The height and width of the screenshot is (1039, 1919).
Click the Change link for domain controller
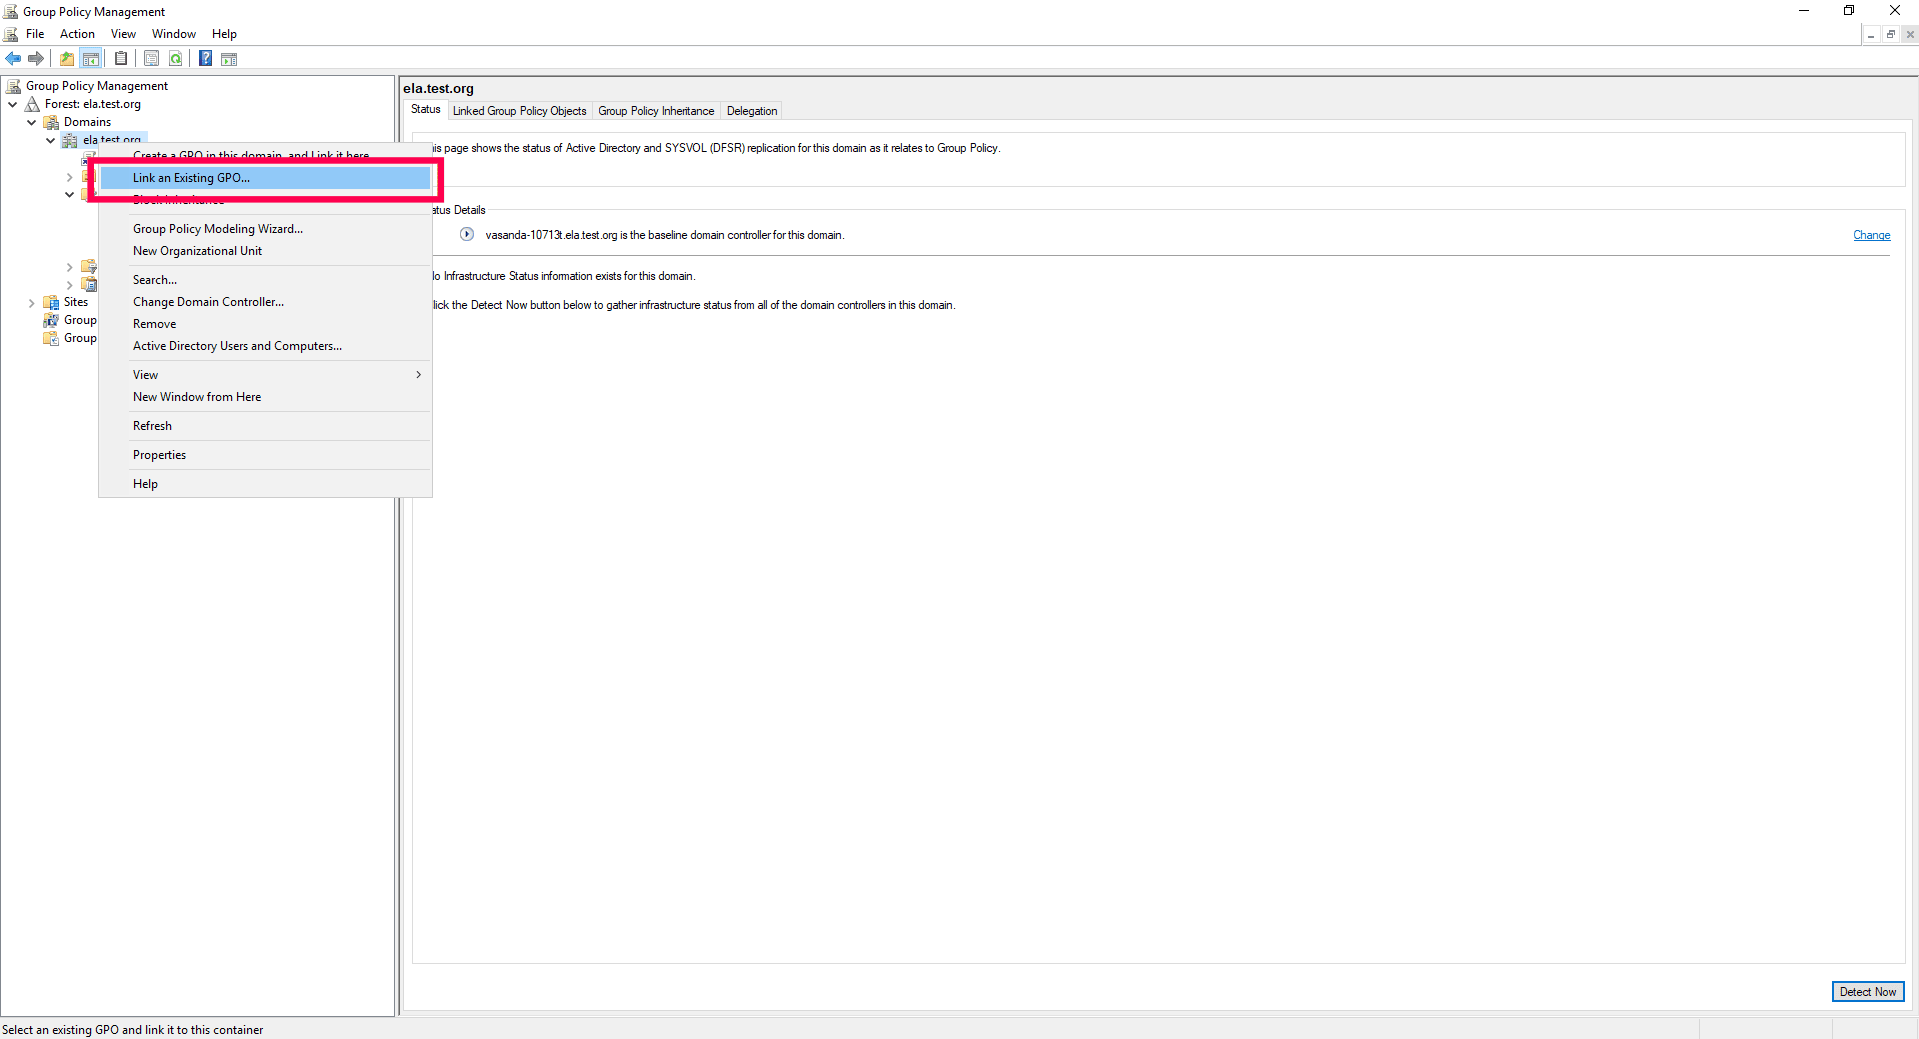[1871, 236]
